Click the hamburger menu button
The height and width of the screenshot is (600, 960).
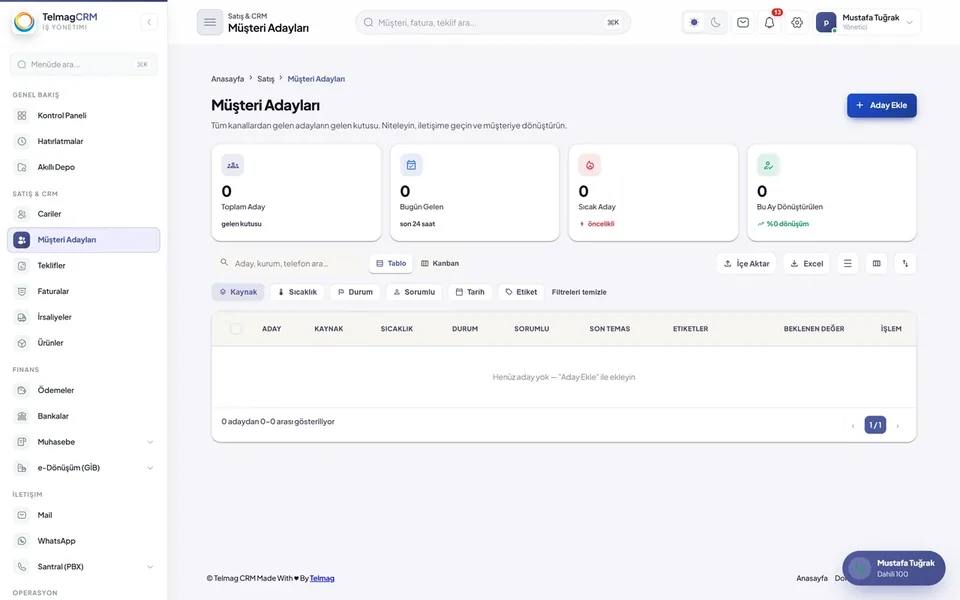tap(209, 23)
